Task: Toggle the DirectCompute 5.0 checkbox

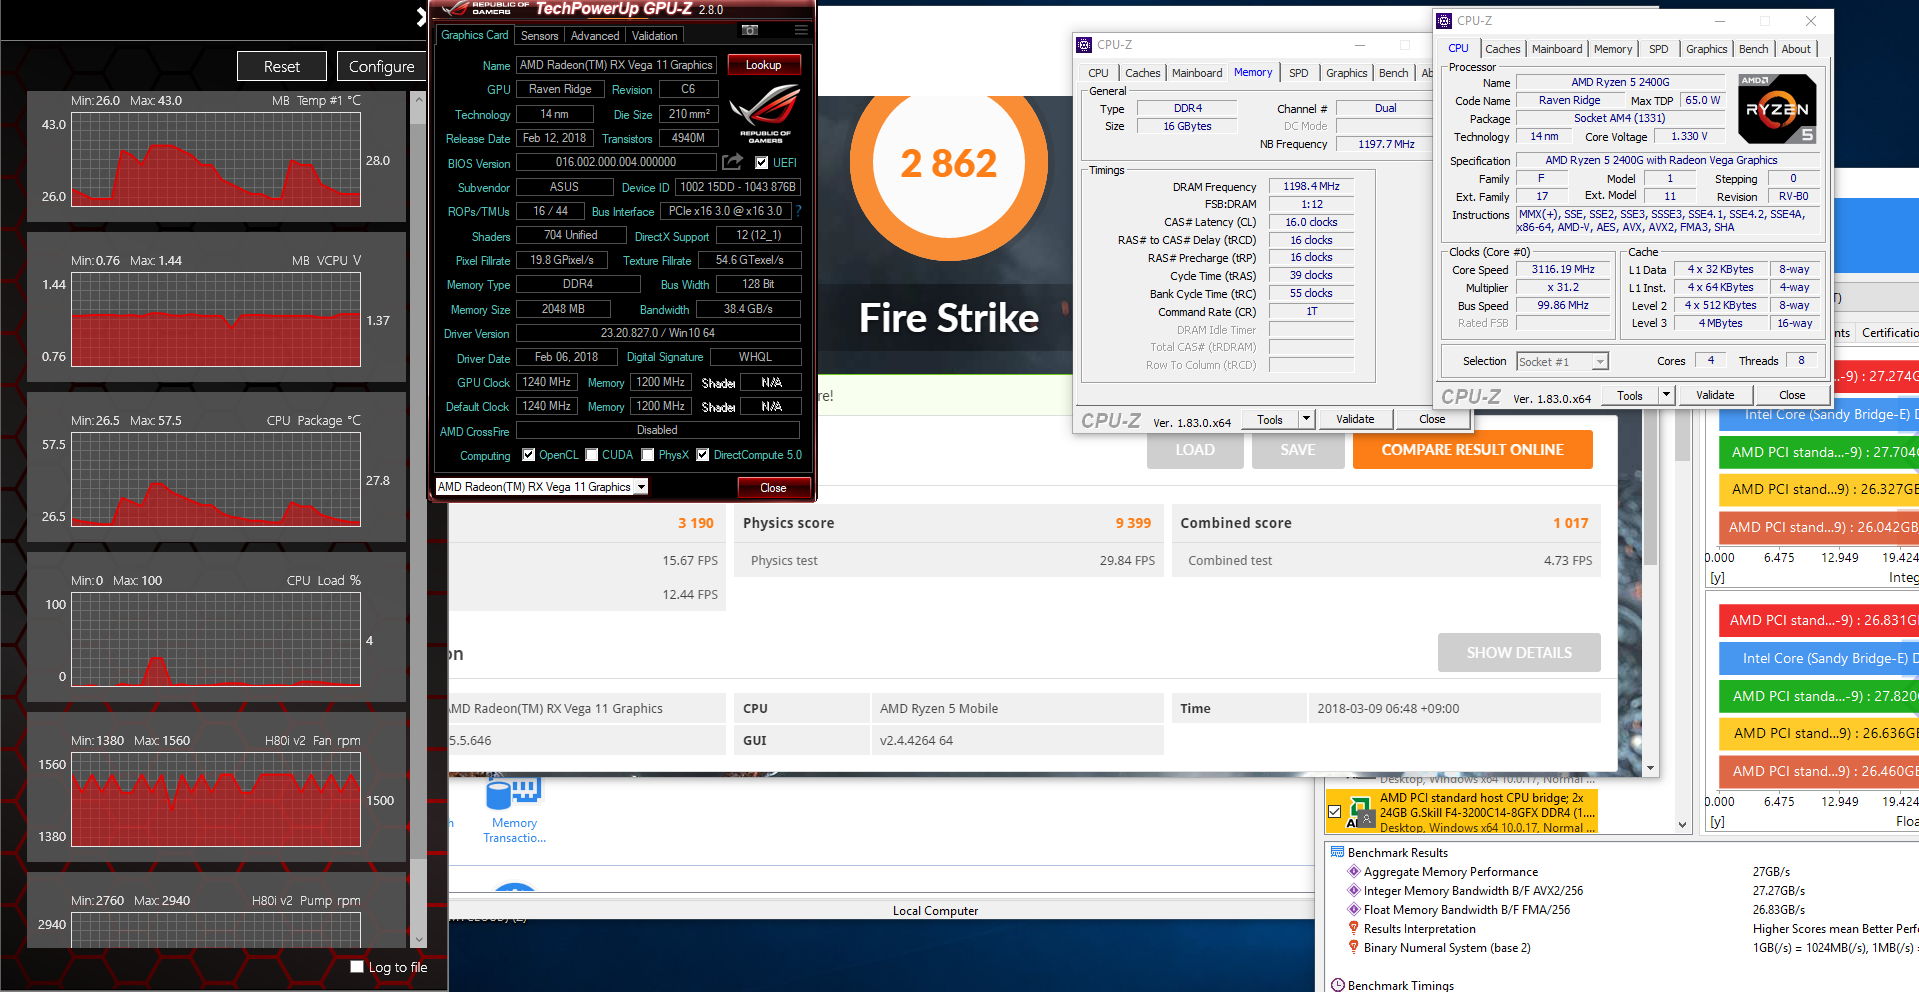Action: (x=703, y=455)
